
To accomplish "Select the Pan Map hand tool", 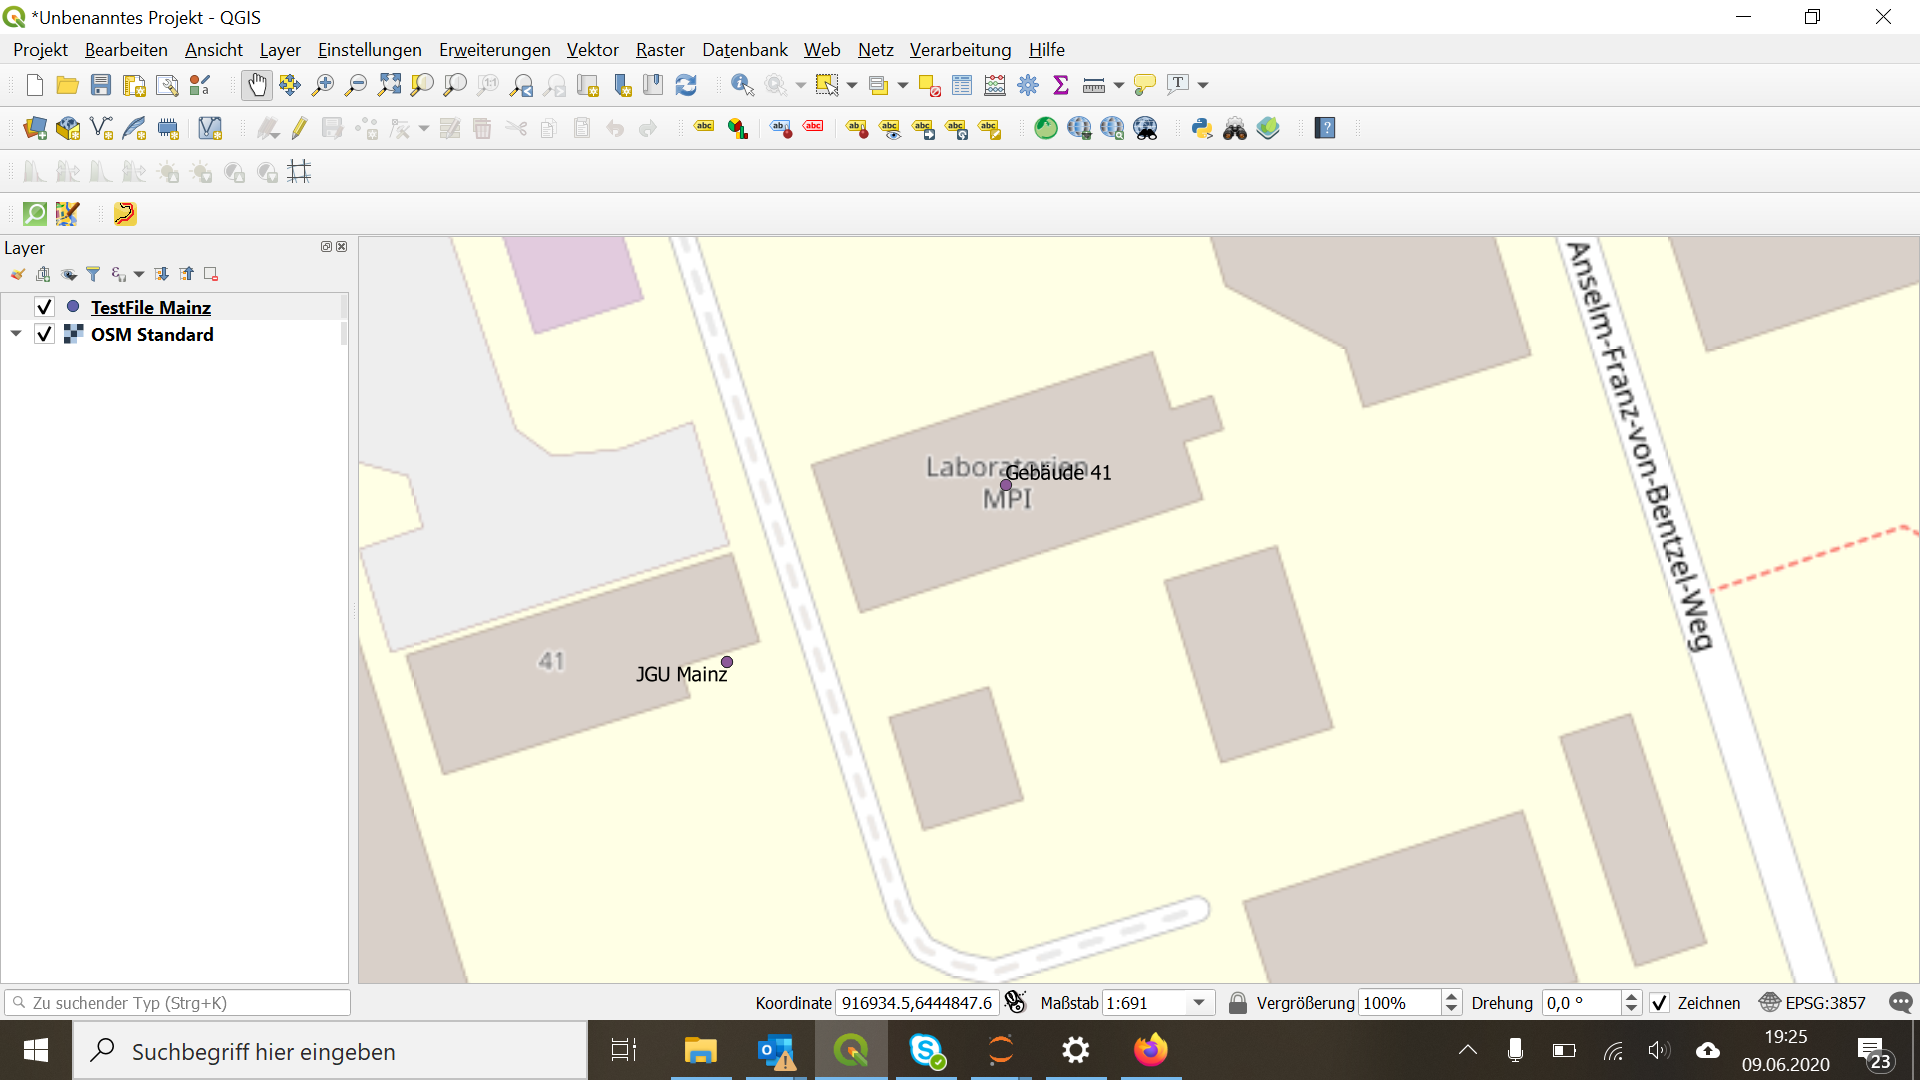I will point(257,85).
